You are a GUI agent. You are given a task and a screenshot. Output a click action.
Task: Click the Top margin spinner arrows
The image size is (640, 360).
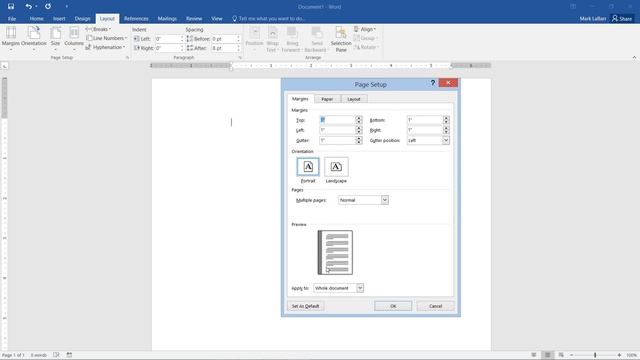(359, 120)
